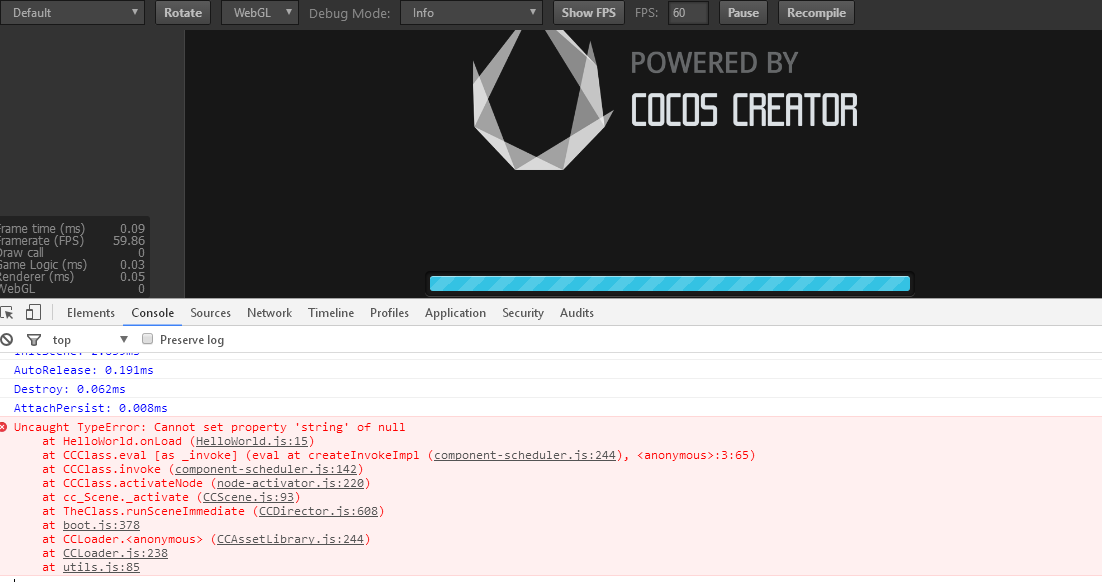Open the component-scheduler.js:244 link

524,455
